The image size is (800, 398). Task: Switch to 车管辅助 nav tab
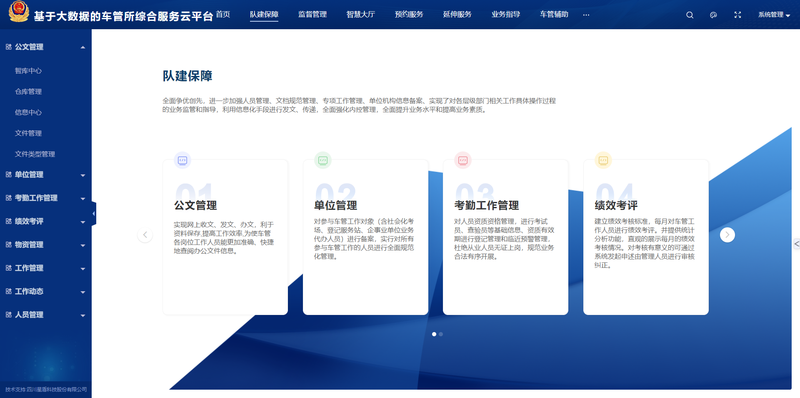point(554,14)
